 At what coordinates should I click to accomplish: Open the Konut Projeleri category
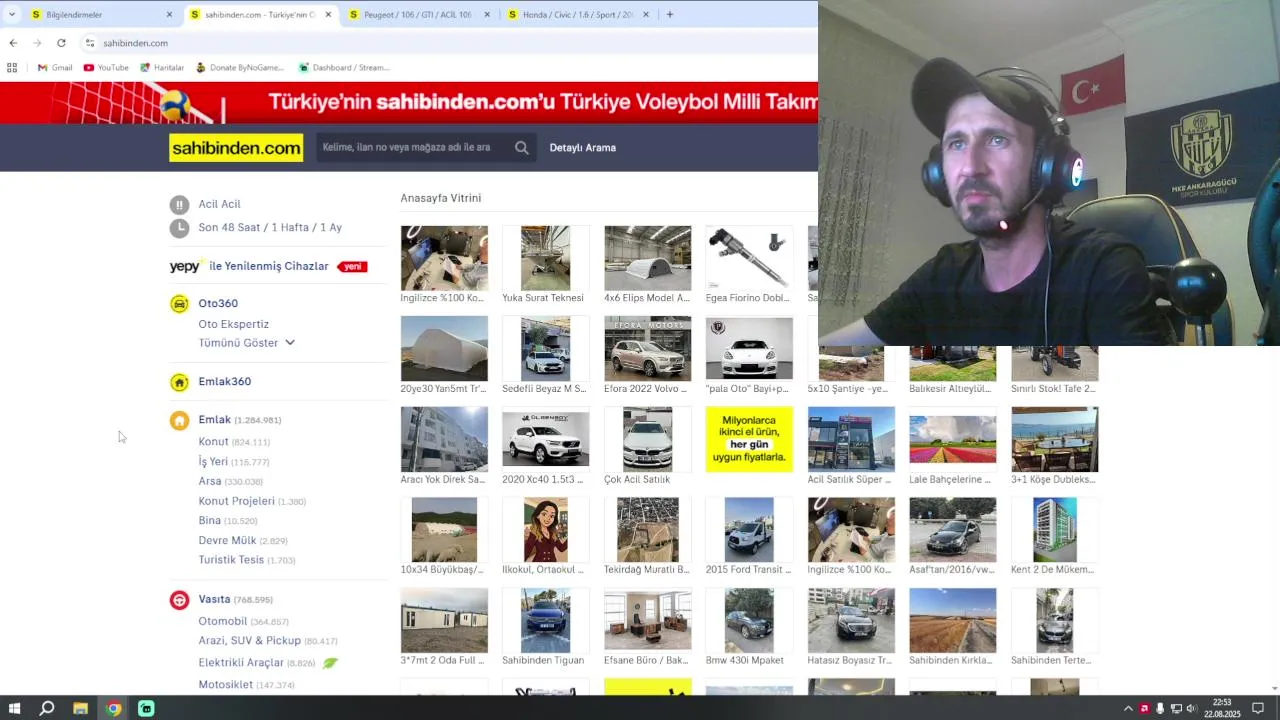coord(236,502)
